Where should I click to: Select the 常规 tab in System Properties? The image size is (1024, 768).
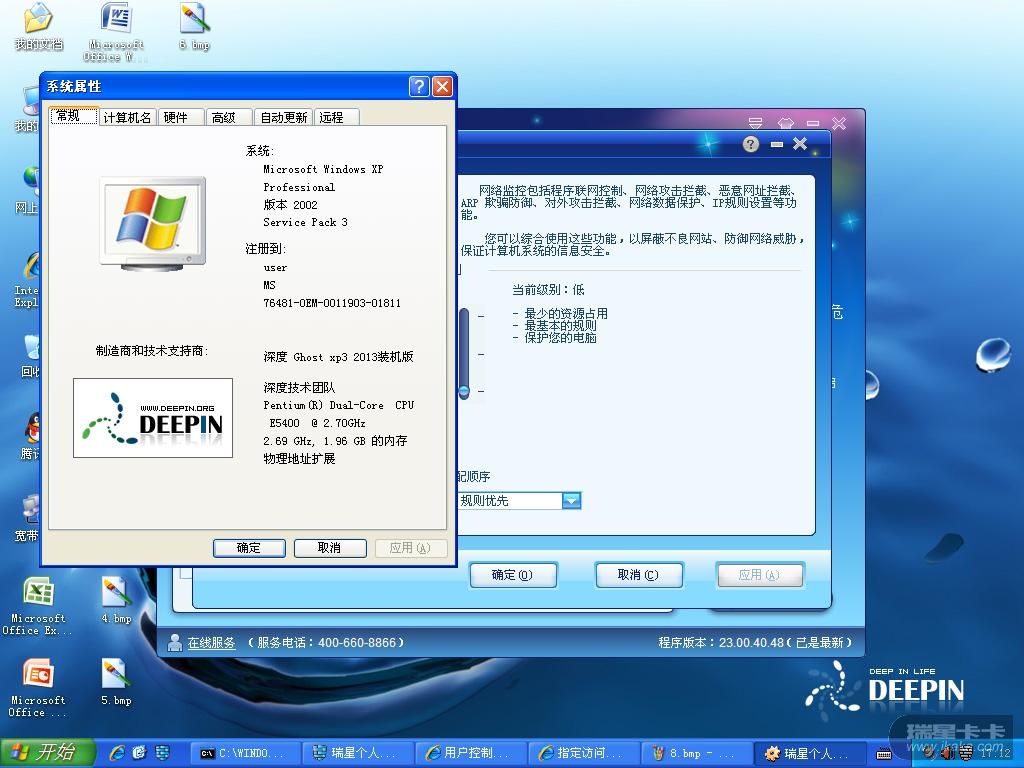[x=74, y=116]
